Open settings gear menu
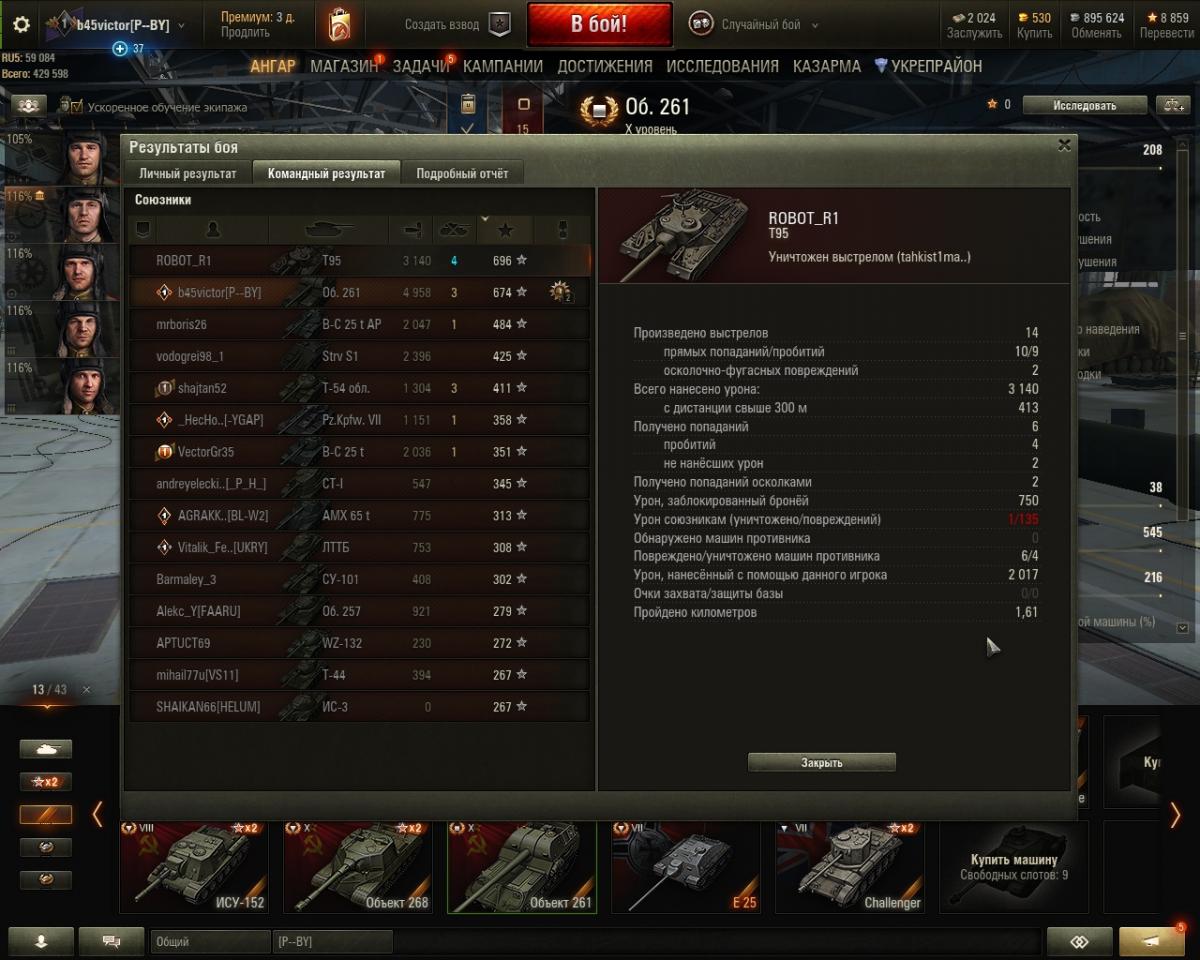 click(21, 25)
